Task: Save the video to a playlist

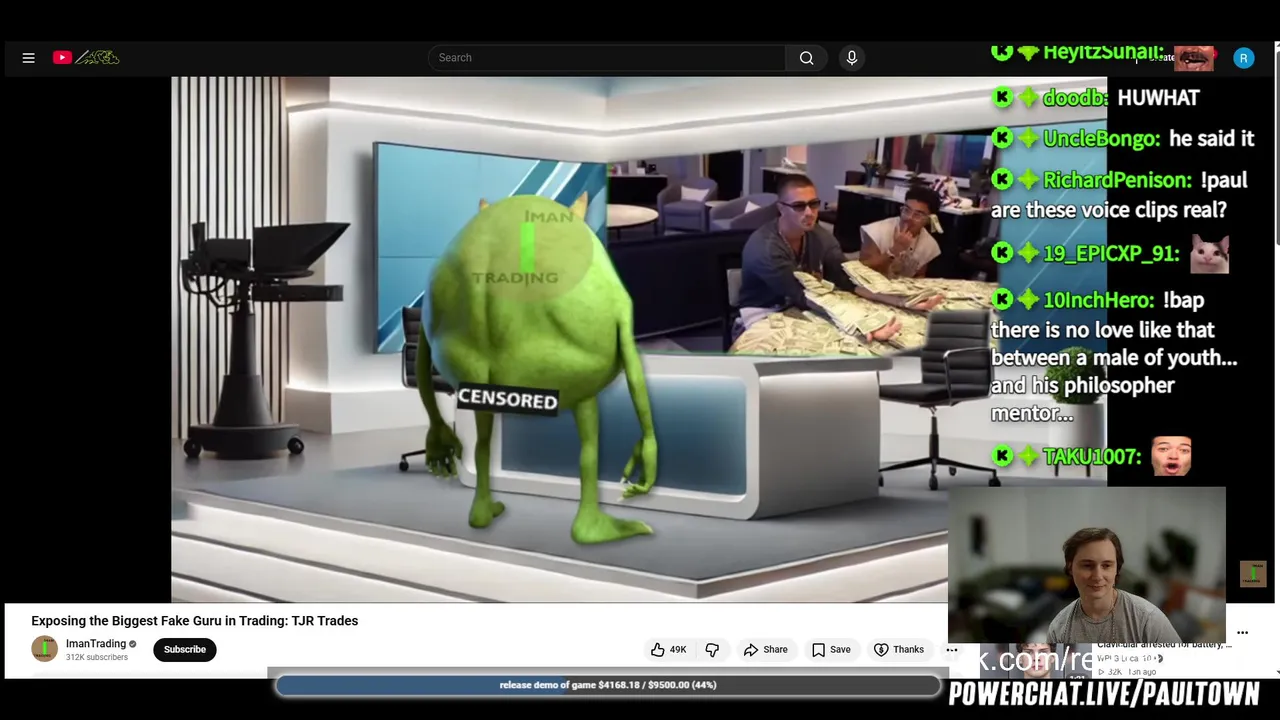Action: click(x=831, y=650)
